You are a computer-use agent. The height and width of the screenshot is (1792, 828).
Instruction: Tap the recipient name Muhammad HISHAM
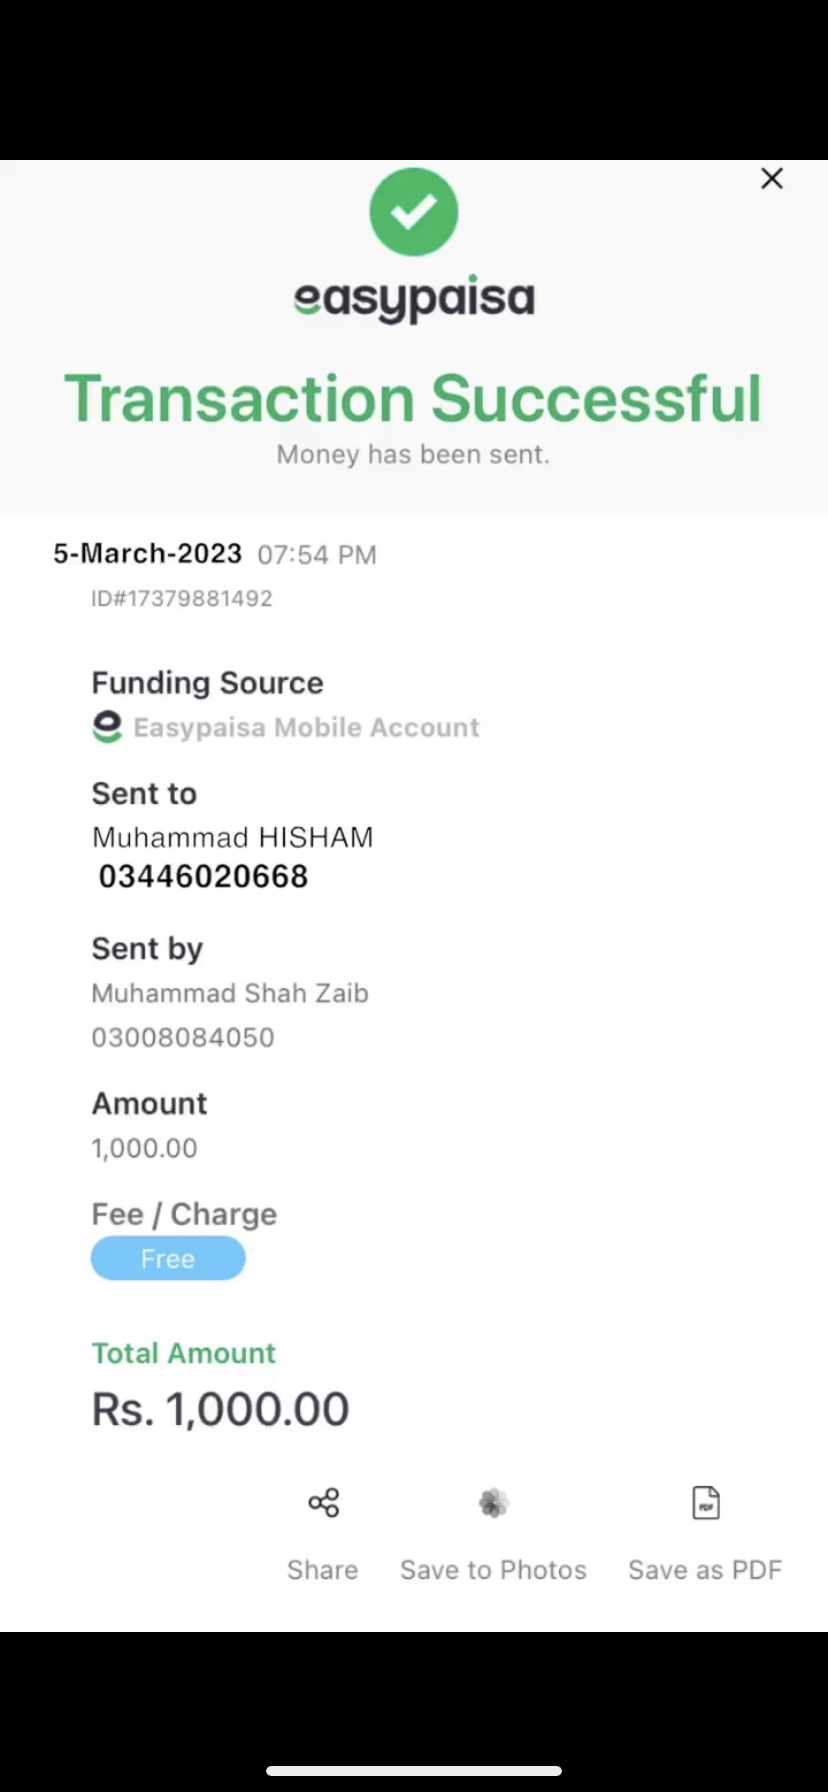(233, 837)
